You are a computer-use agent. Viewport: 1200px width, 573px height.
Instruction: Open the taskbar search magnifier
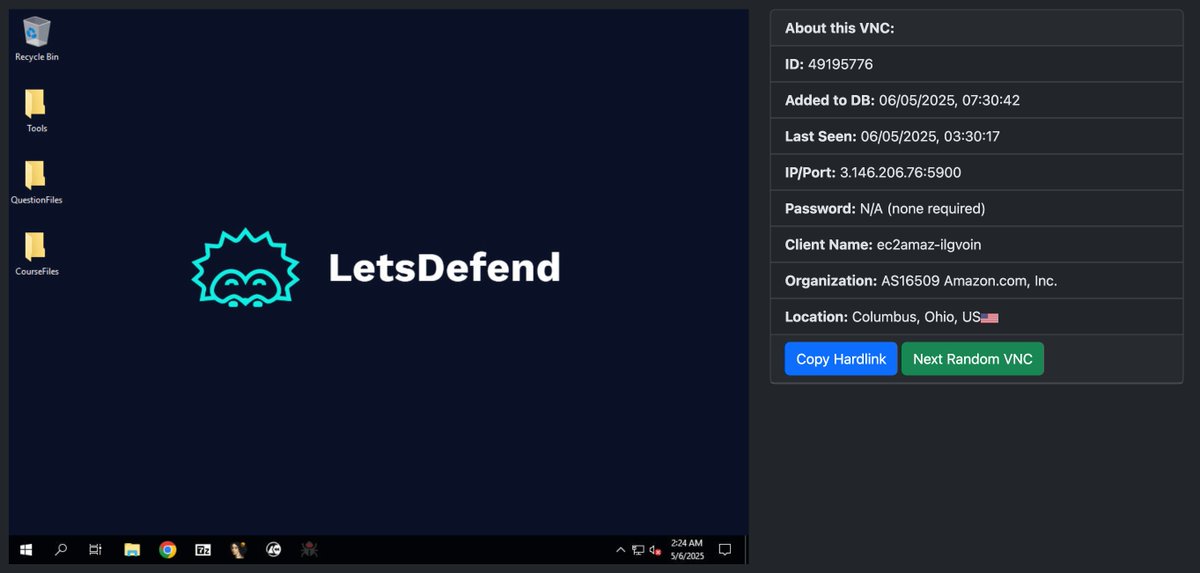click(x=61, y=549)
